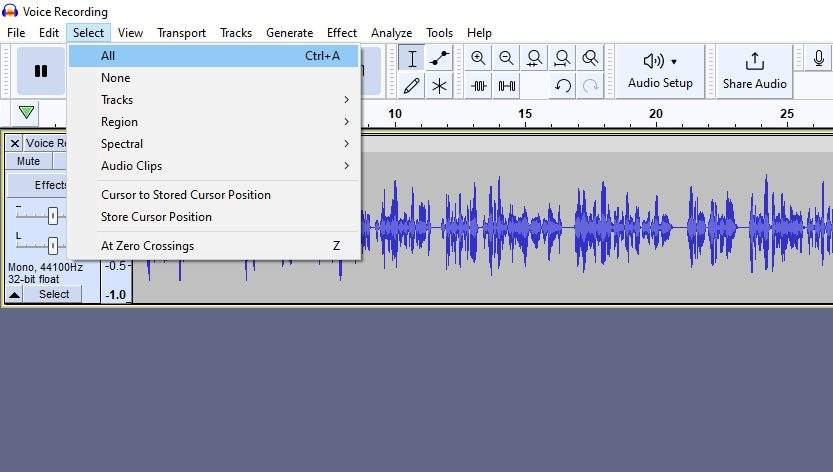Click the Pause playback button
Image resolution: width=833 pixels, height=472 pixels.
[41, 71]
